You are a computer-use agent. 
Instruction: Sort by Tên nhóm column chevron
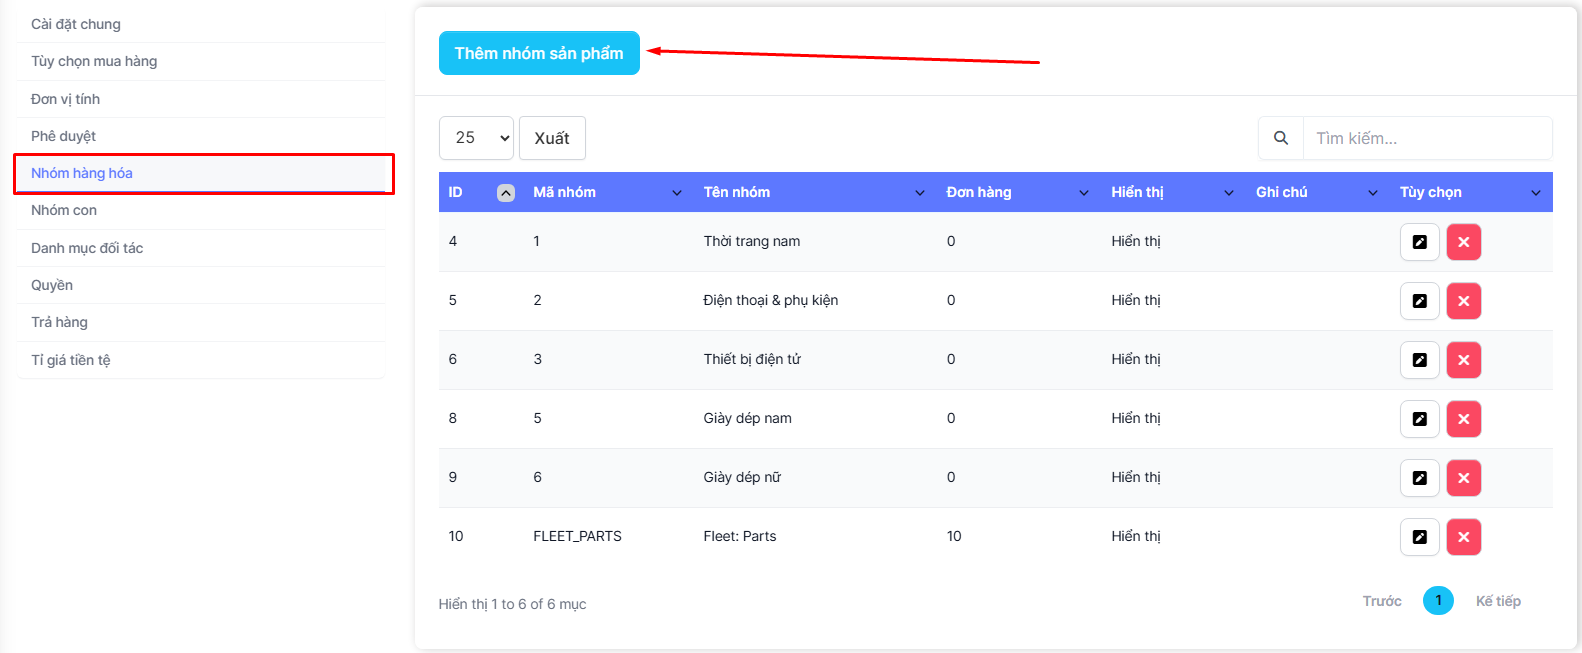tap(919, 193)
